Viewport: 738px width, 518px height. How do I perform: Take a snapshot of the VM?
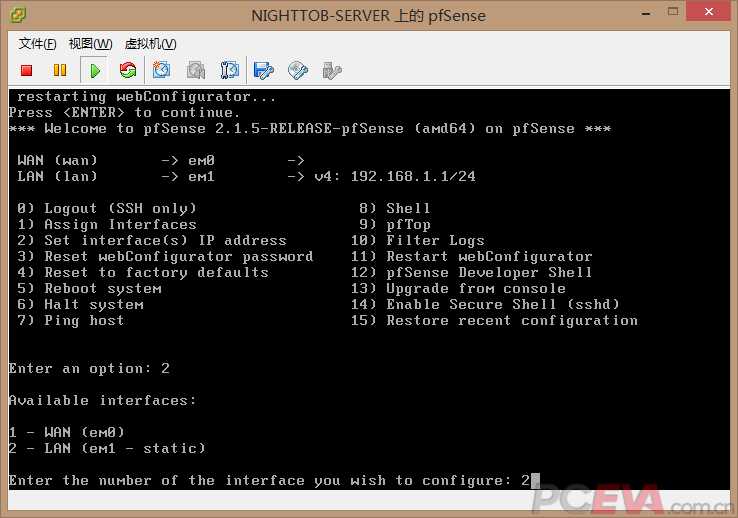pos(162,70)
